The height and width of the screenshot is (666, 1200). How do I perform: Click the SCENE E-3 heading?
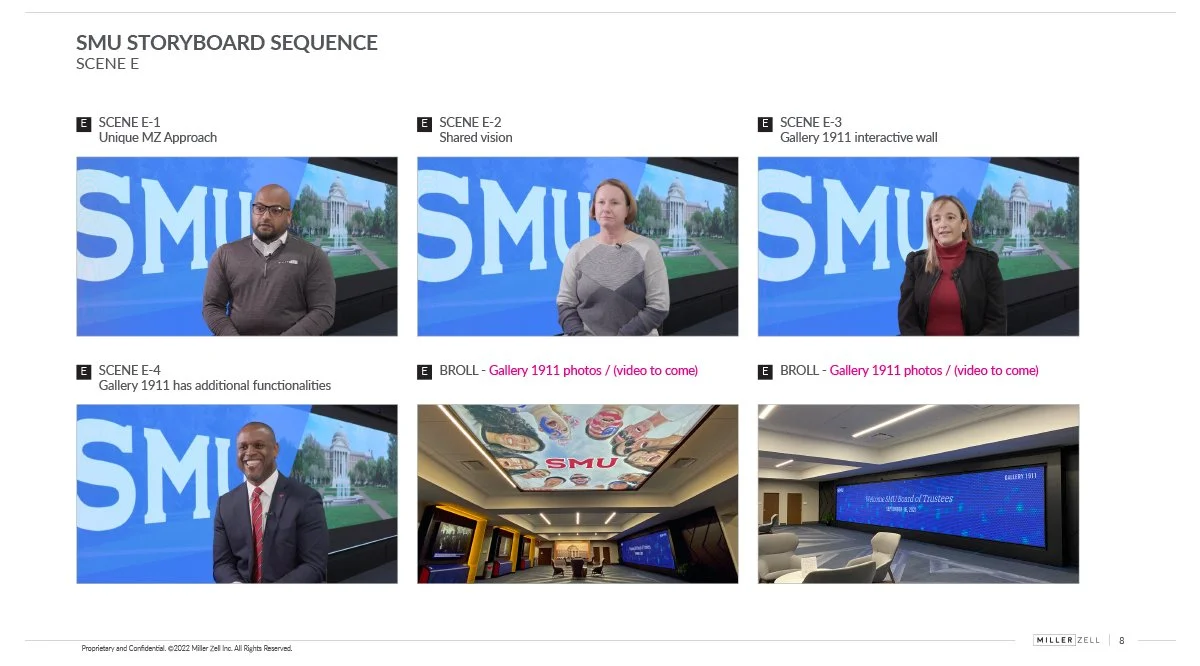pos(811,123)
